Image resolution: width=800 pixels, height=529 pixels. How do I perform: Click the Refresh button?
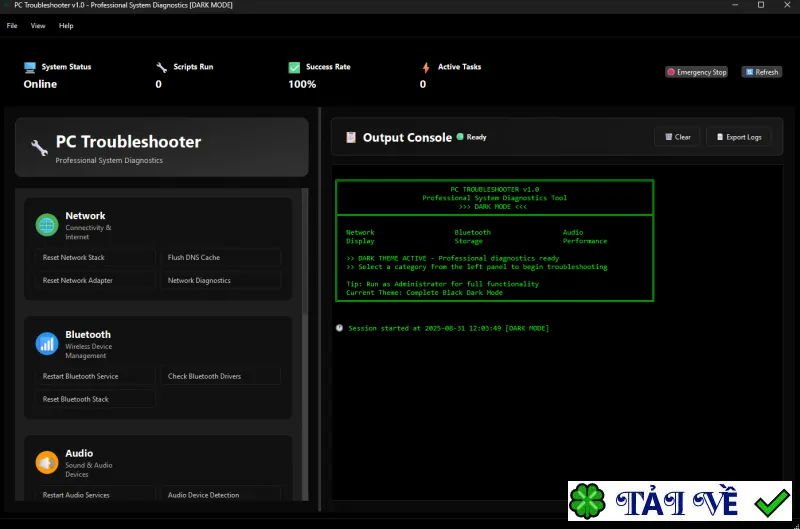click(x=762, y=72)
